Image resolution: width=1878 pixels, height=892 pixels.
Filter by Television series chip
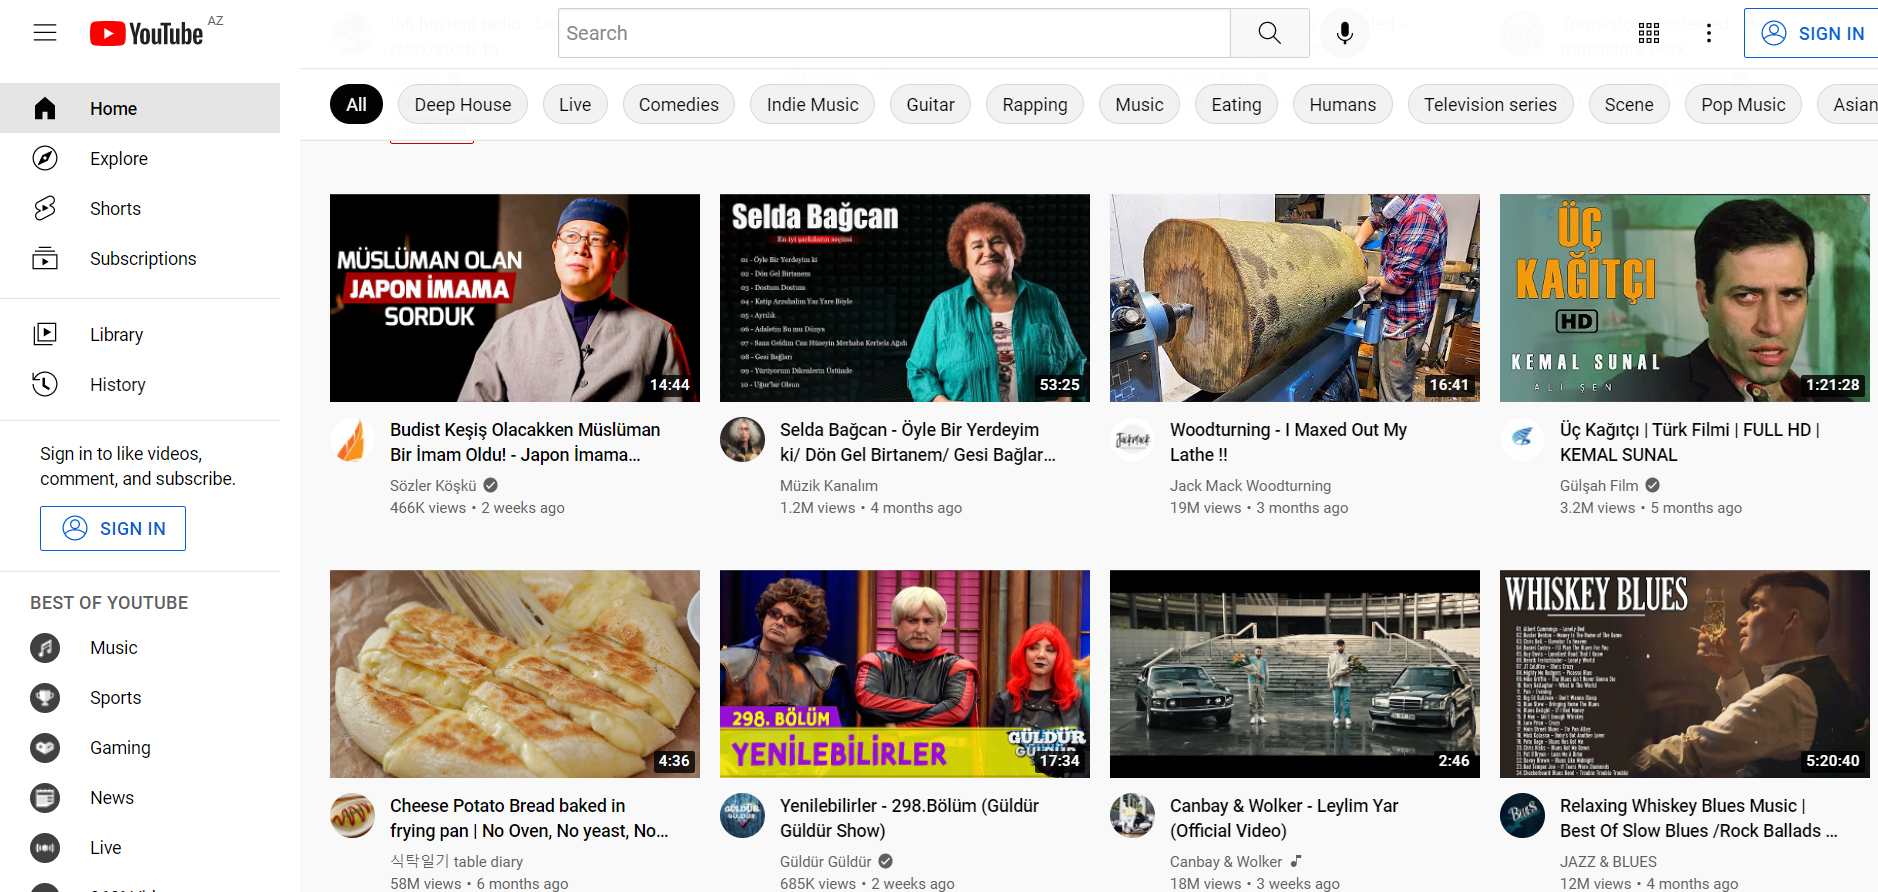[1490, 105]
